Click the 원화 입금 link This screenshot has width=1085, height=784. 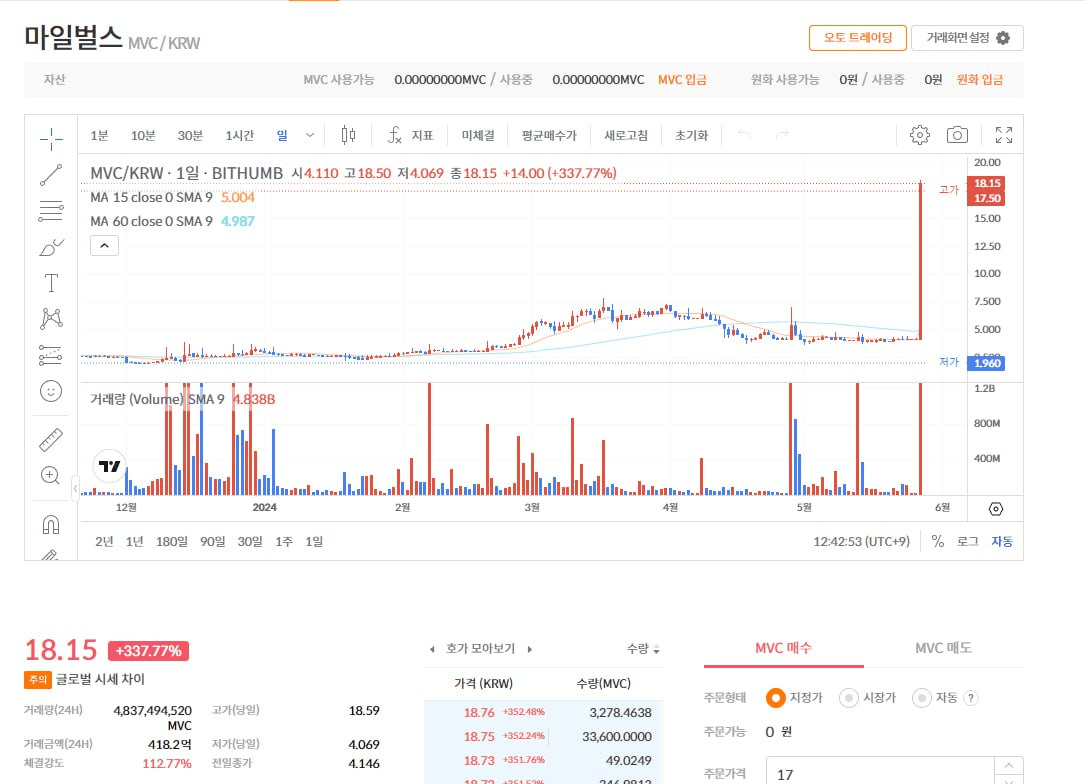(980, 80)
